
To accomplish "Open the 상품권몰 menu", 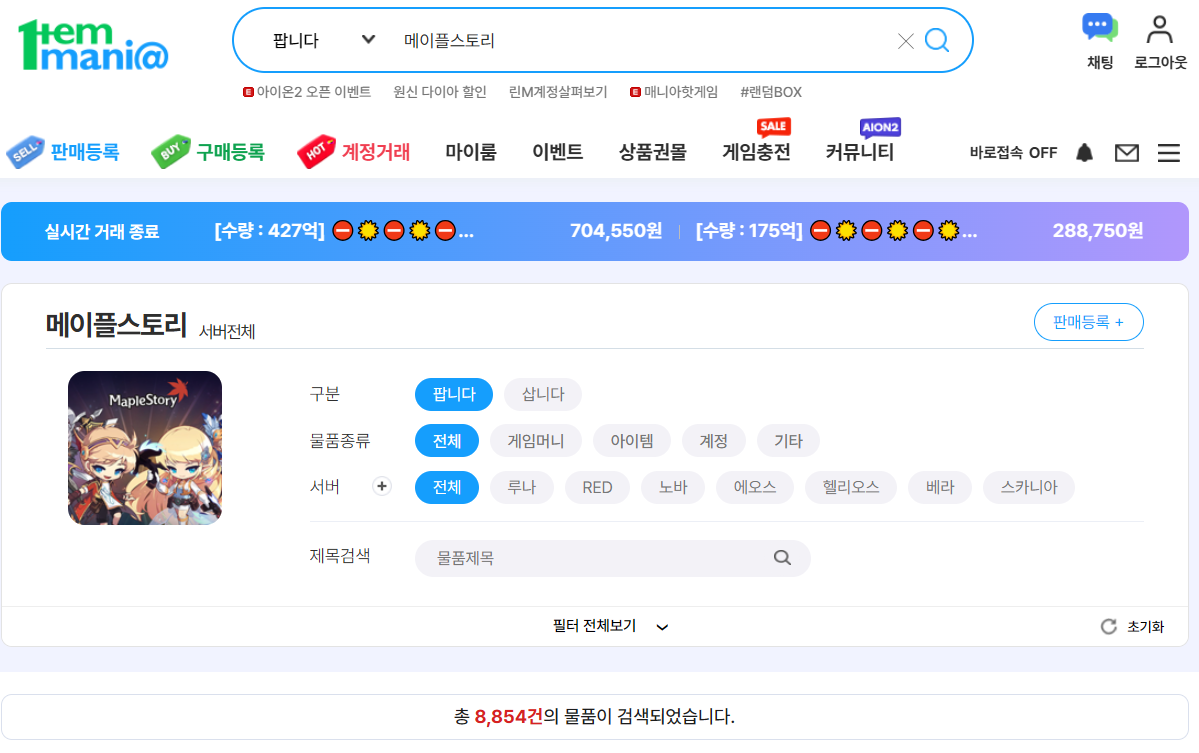I will pos(652,152).
